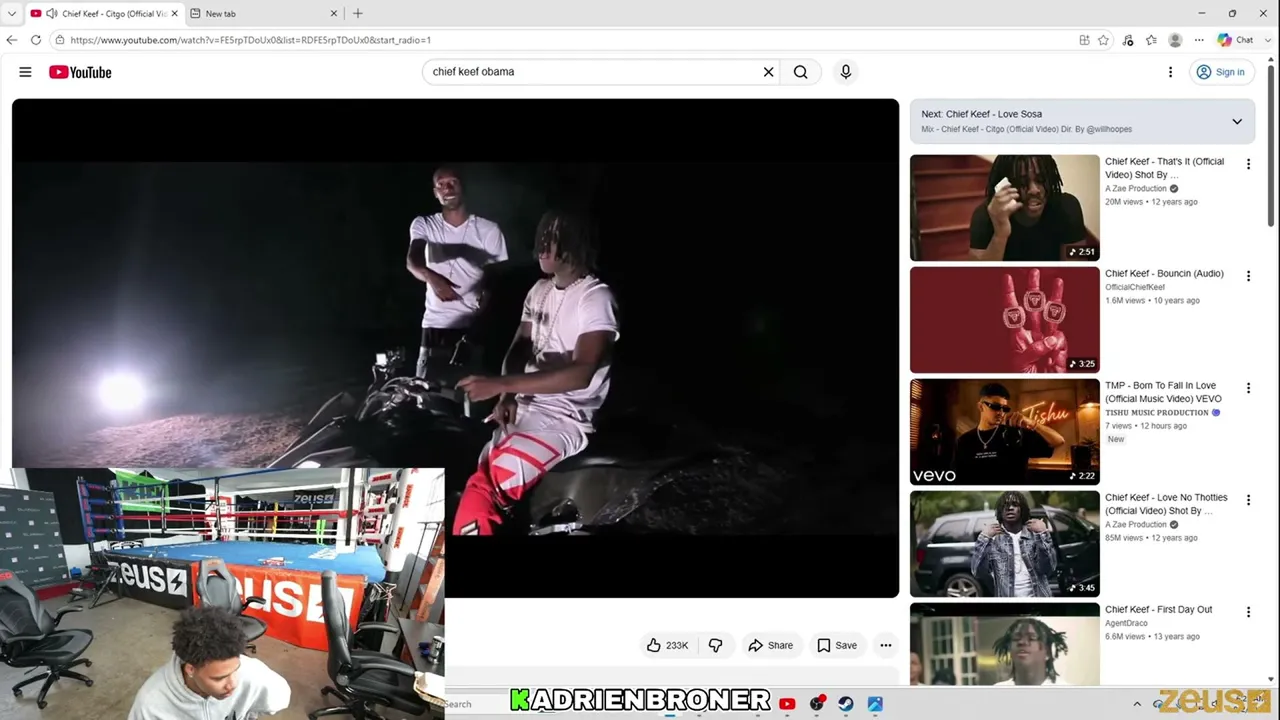Screen dimensions: 1280x720
Task: Play TMP Born To Fall In Love thumbnail
Action: (x=1004, y=432)
